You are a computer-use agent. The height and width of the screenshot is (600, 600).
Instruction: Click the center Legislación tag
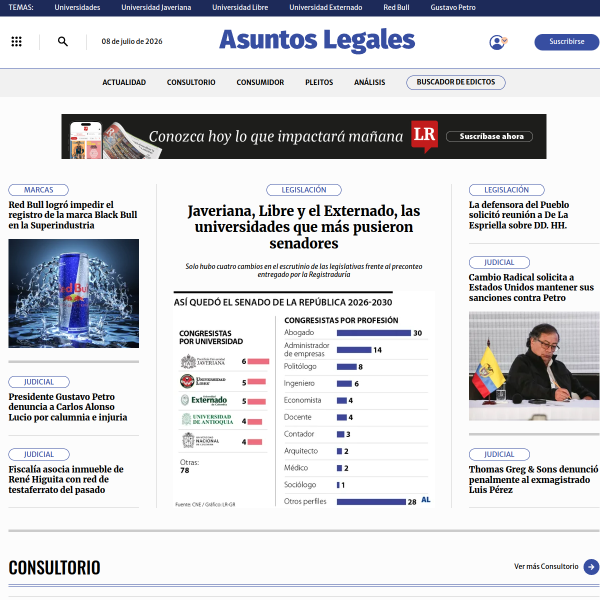click(x=304, y=190)
